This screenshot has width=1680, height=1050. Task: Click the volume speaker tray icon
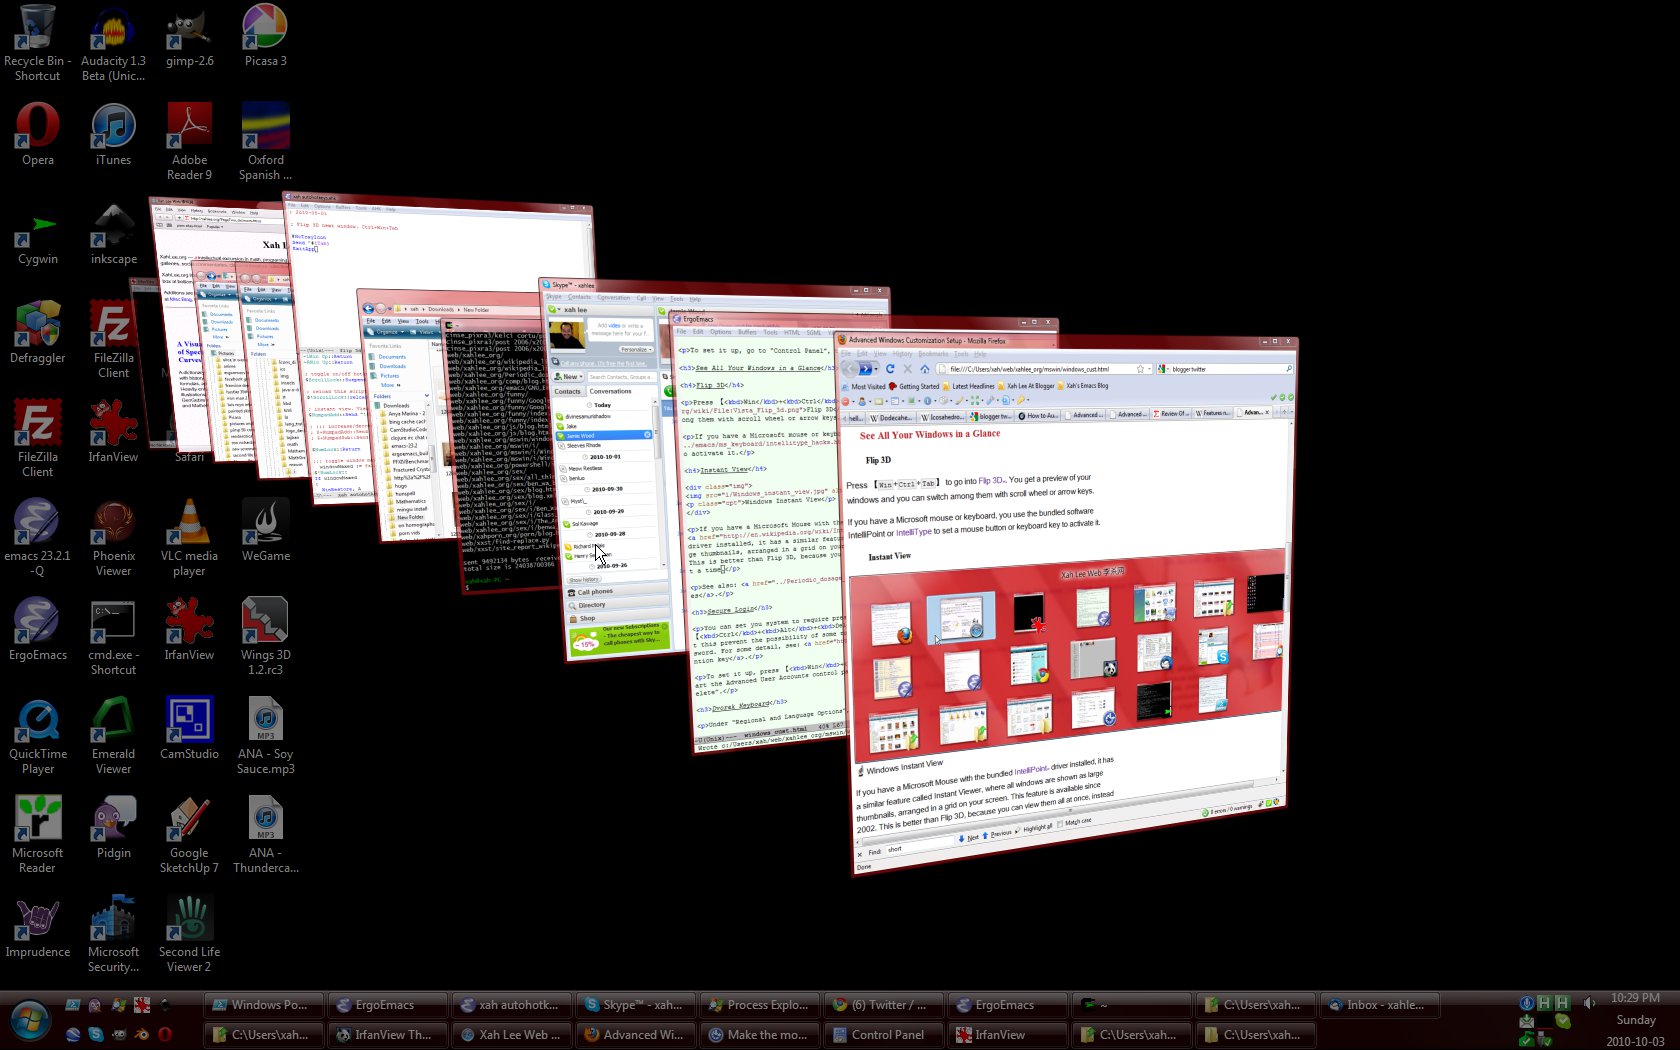pos(1590,1002)
